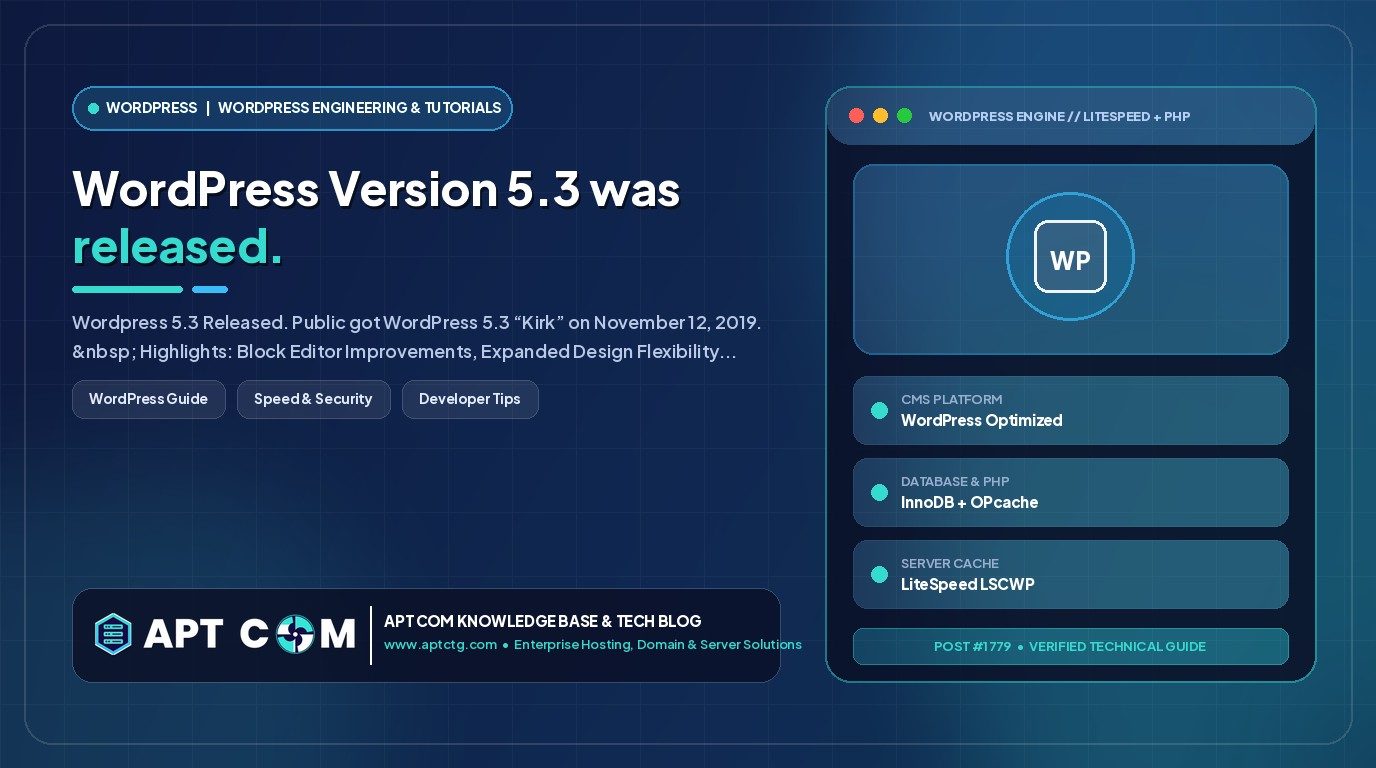Image resolution: width=1376 pixels, height=768 pixels.
Task: Click the "WordPress Optimized" value
Action: pyautogui.click(x=981, y=420)
